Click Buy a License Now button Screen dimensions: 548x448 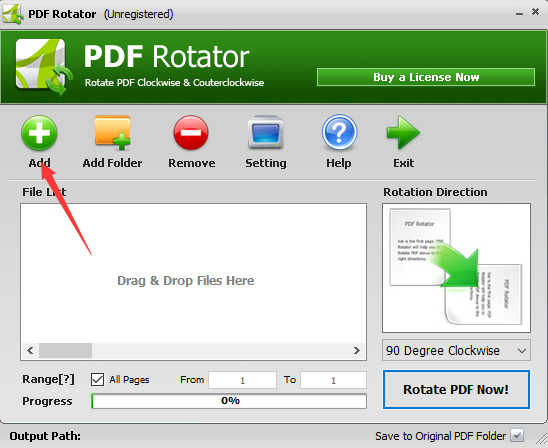pyautogui.click(x=426, y=77)
